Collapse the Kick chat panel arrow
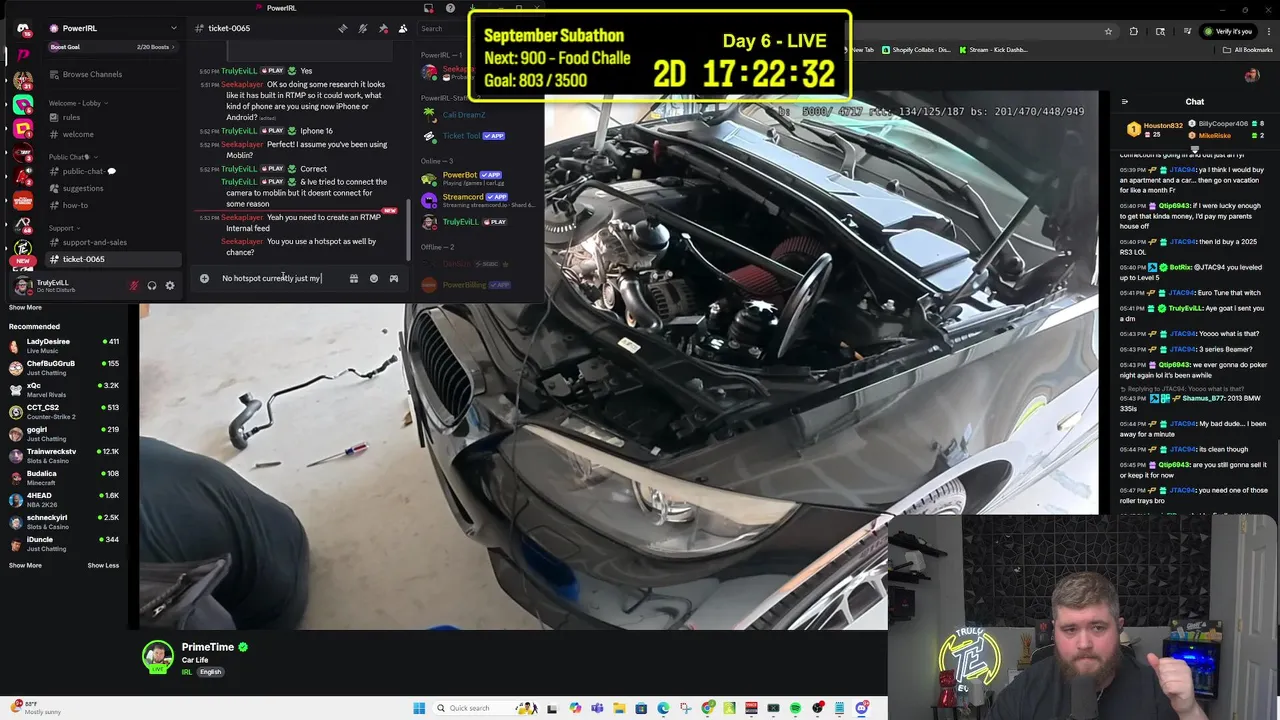This screenshot has height=720, width=1280. (1124, 101)
